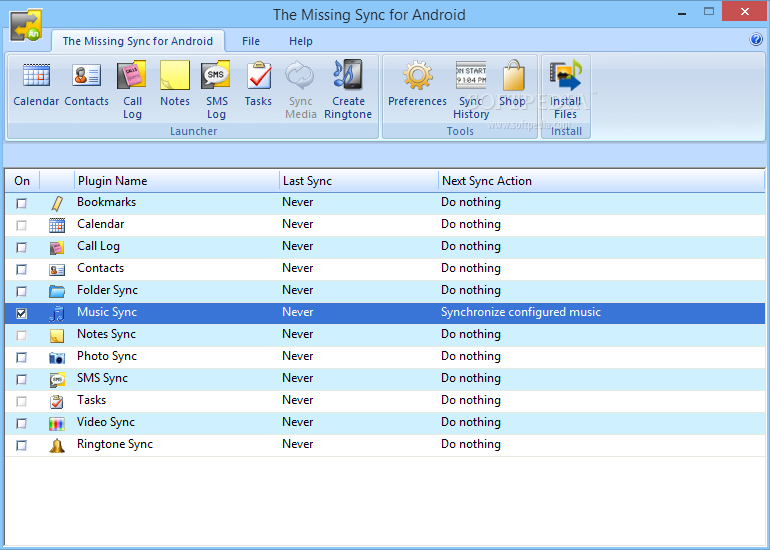770x550 pixels.
Task: Open Tasks from the Launcher group
Action: click(258, 78)
